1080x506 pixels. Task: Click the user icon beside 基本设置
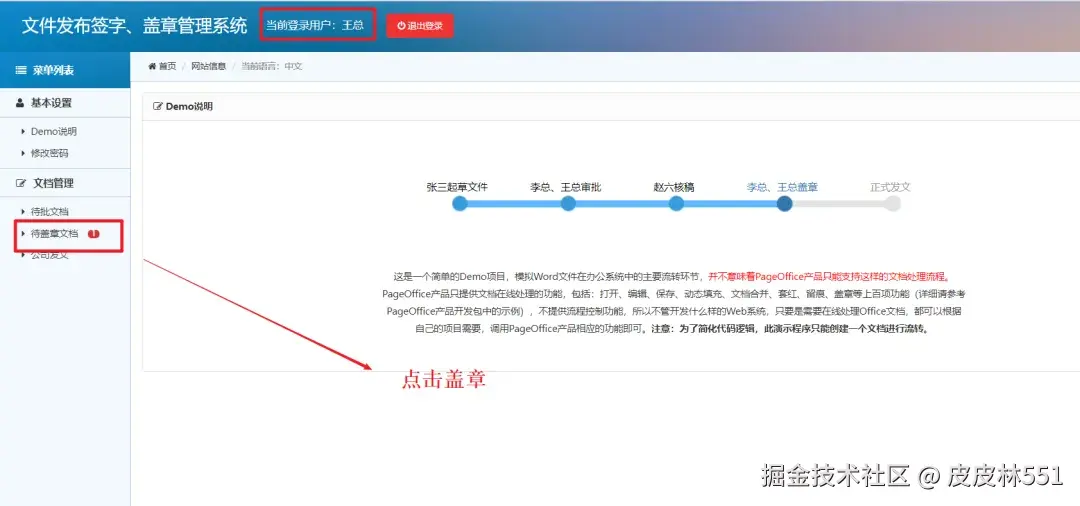coord(20,103)
